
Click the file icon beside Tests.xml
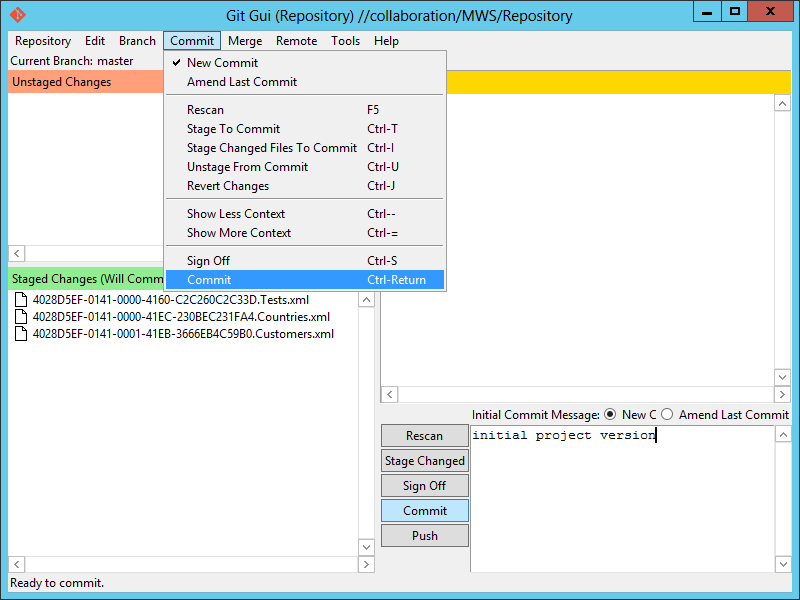(21, 300)
